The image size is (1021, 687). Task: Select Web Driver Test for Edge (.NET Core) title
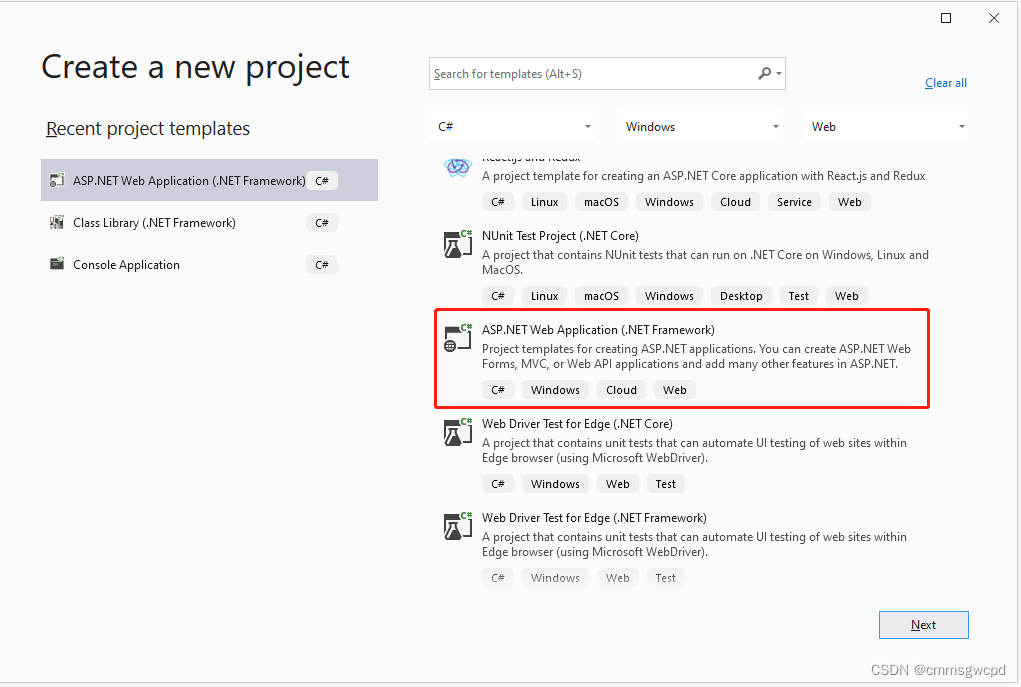(x=577, y=424)
